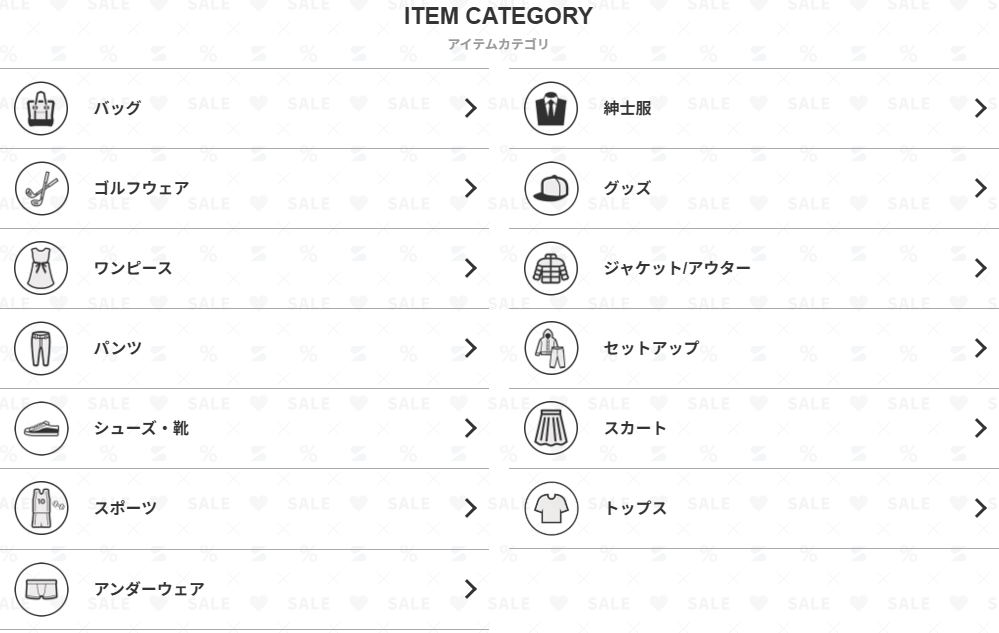Select the バッグ tote bag icon
The width and height of the screenshot is (999, 633).
point(40,108)
